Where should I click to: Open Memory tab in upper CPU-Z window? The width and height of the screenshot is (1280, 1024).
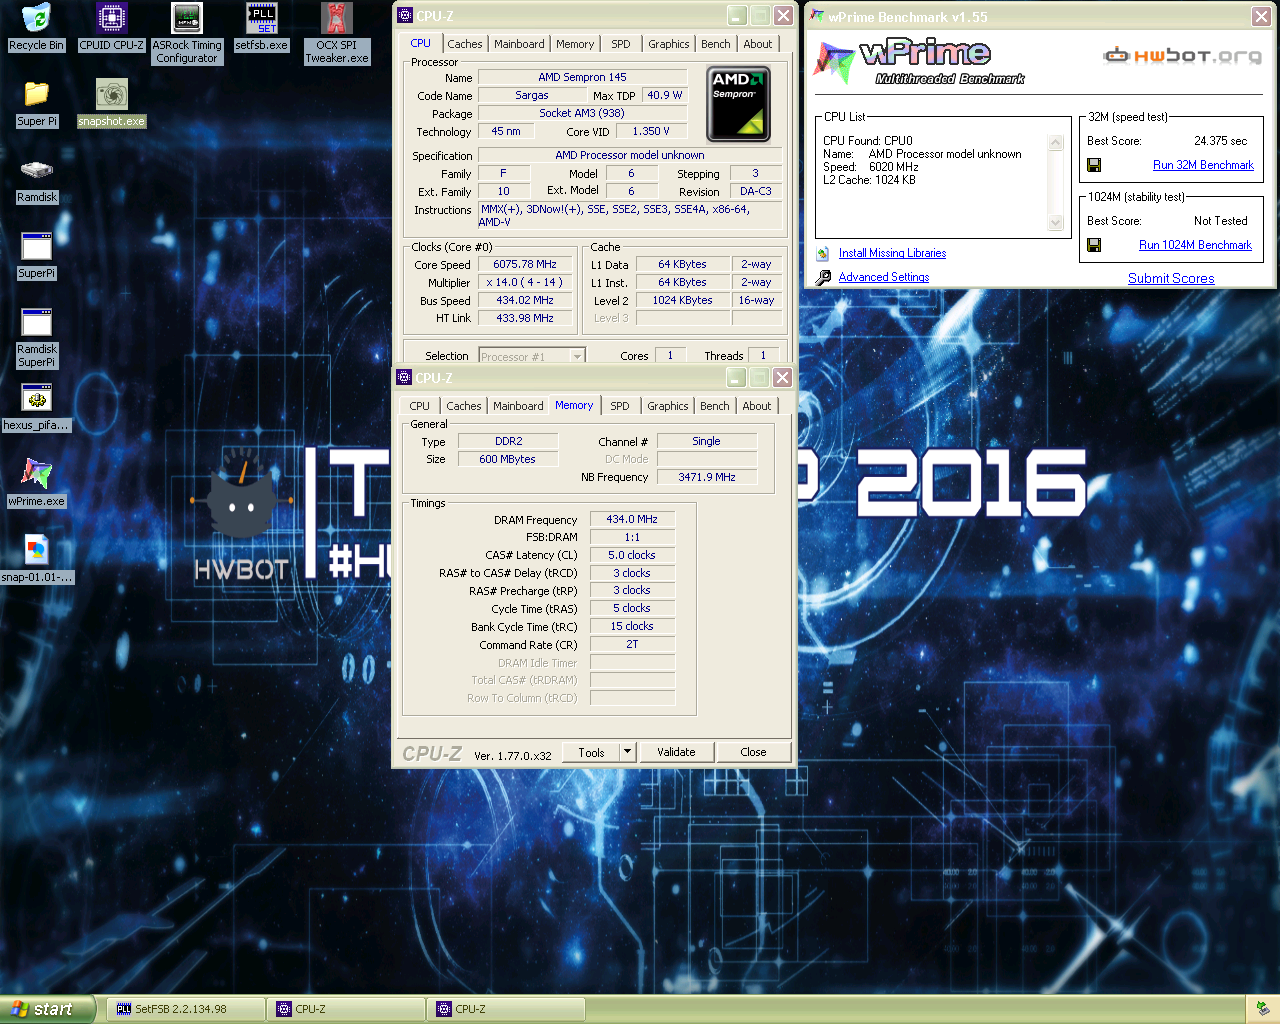tap(575, 44)
